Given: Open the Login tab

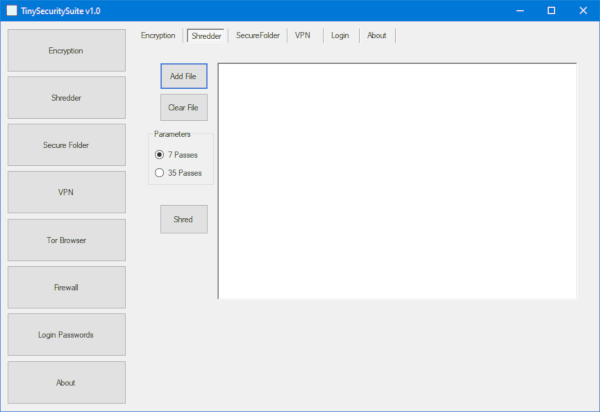Looking at the screenshot, I should 340,36.
